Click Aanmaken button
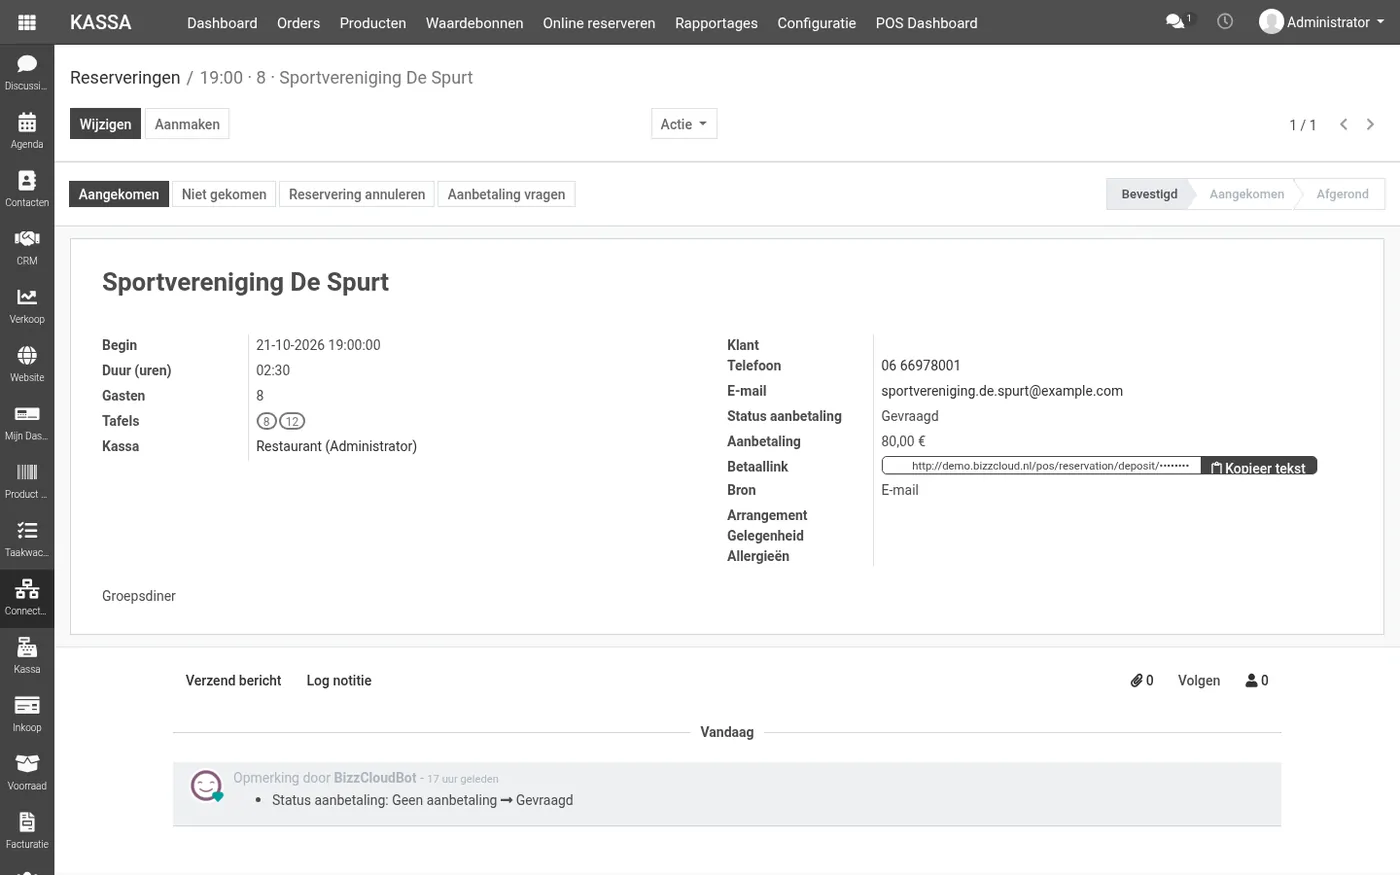 point(187,124)
